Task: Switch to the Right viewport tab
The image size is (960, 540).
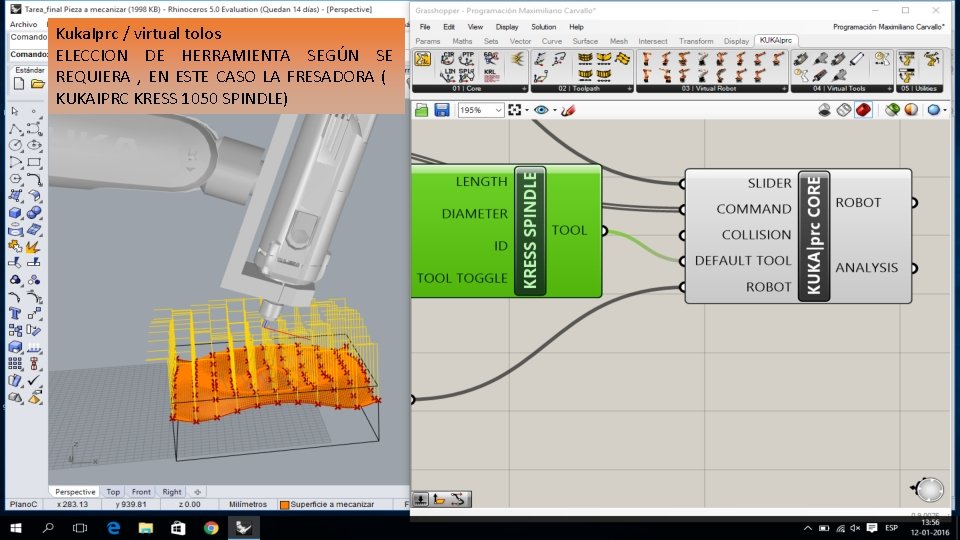Action: (x=171, y=492)
